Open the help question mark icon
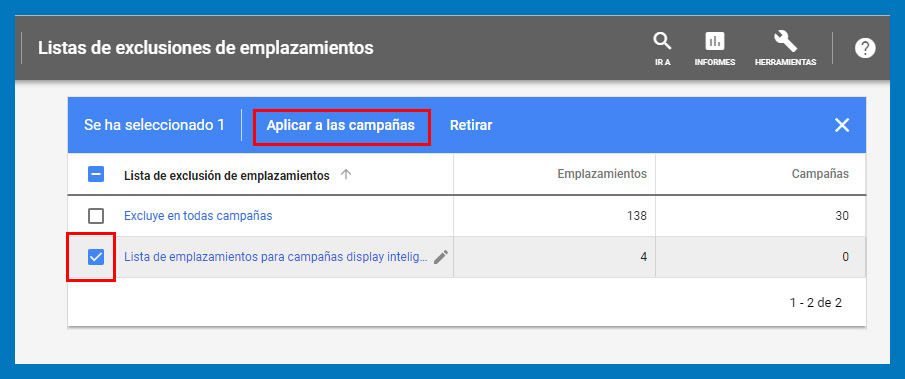The height and width of the screenshot is (379, 905). (865, 48)
